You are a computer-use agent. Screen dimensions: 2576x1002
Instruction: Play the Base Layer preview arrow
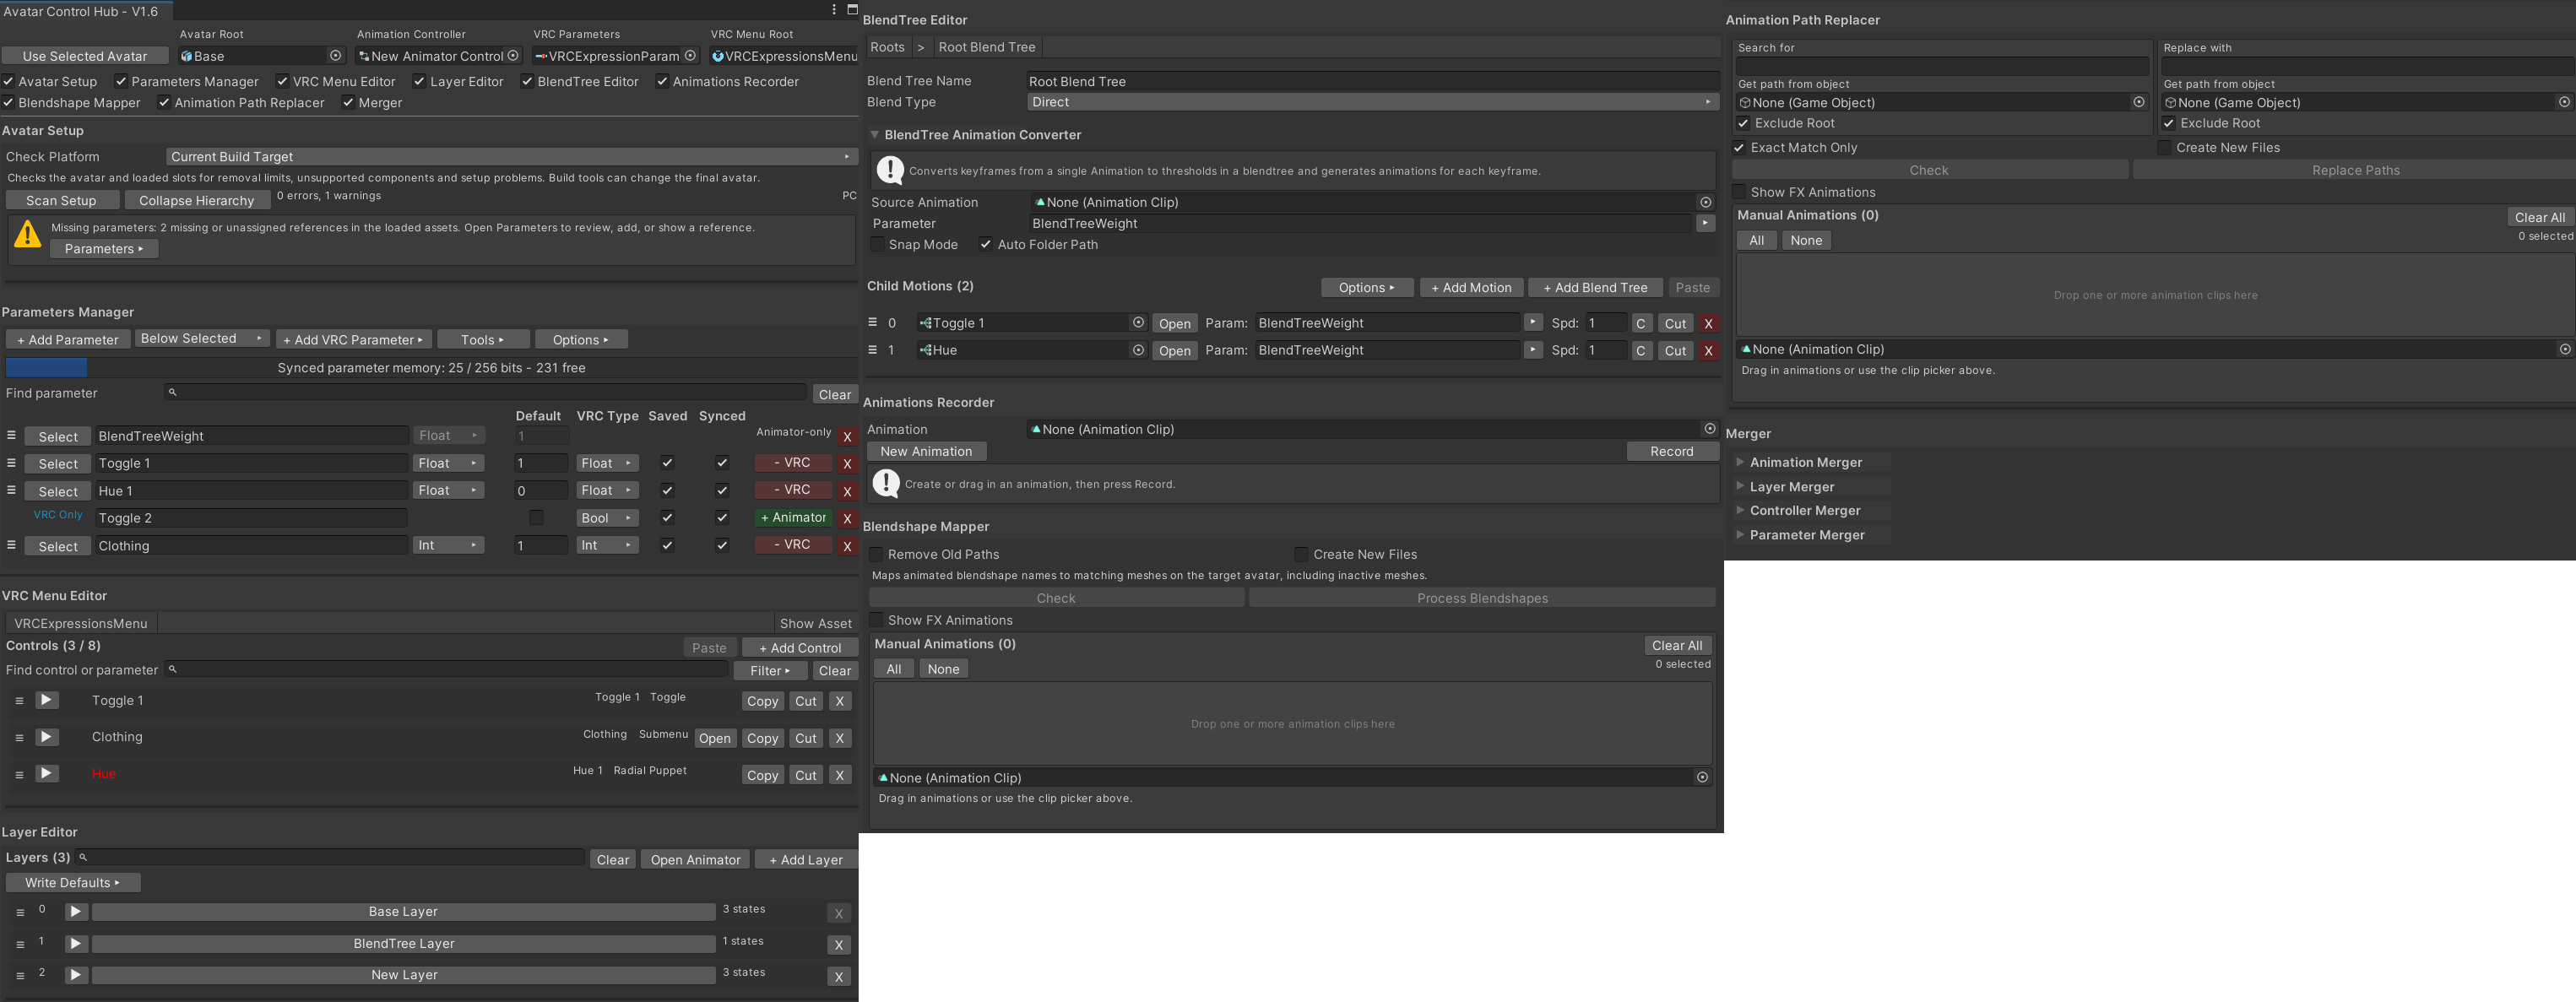[x=75, y=912]
